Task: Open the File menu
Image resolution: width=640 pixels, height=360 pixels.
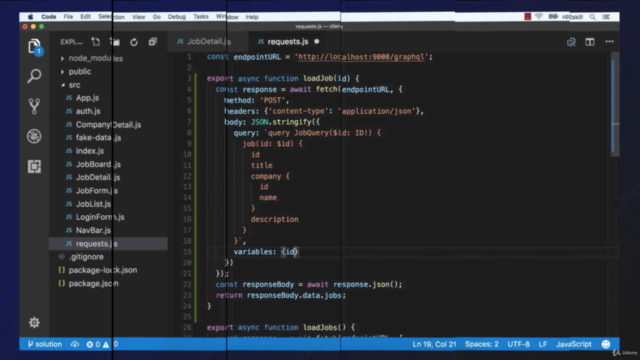Action: [68, 17]
